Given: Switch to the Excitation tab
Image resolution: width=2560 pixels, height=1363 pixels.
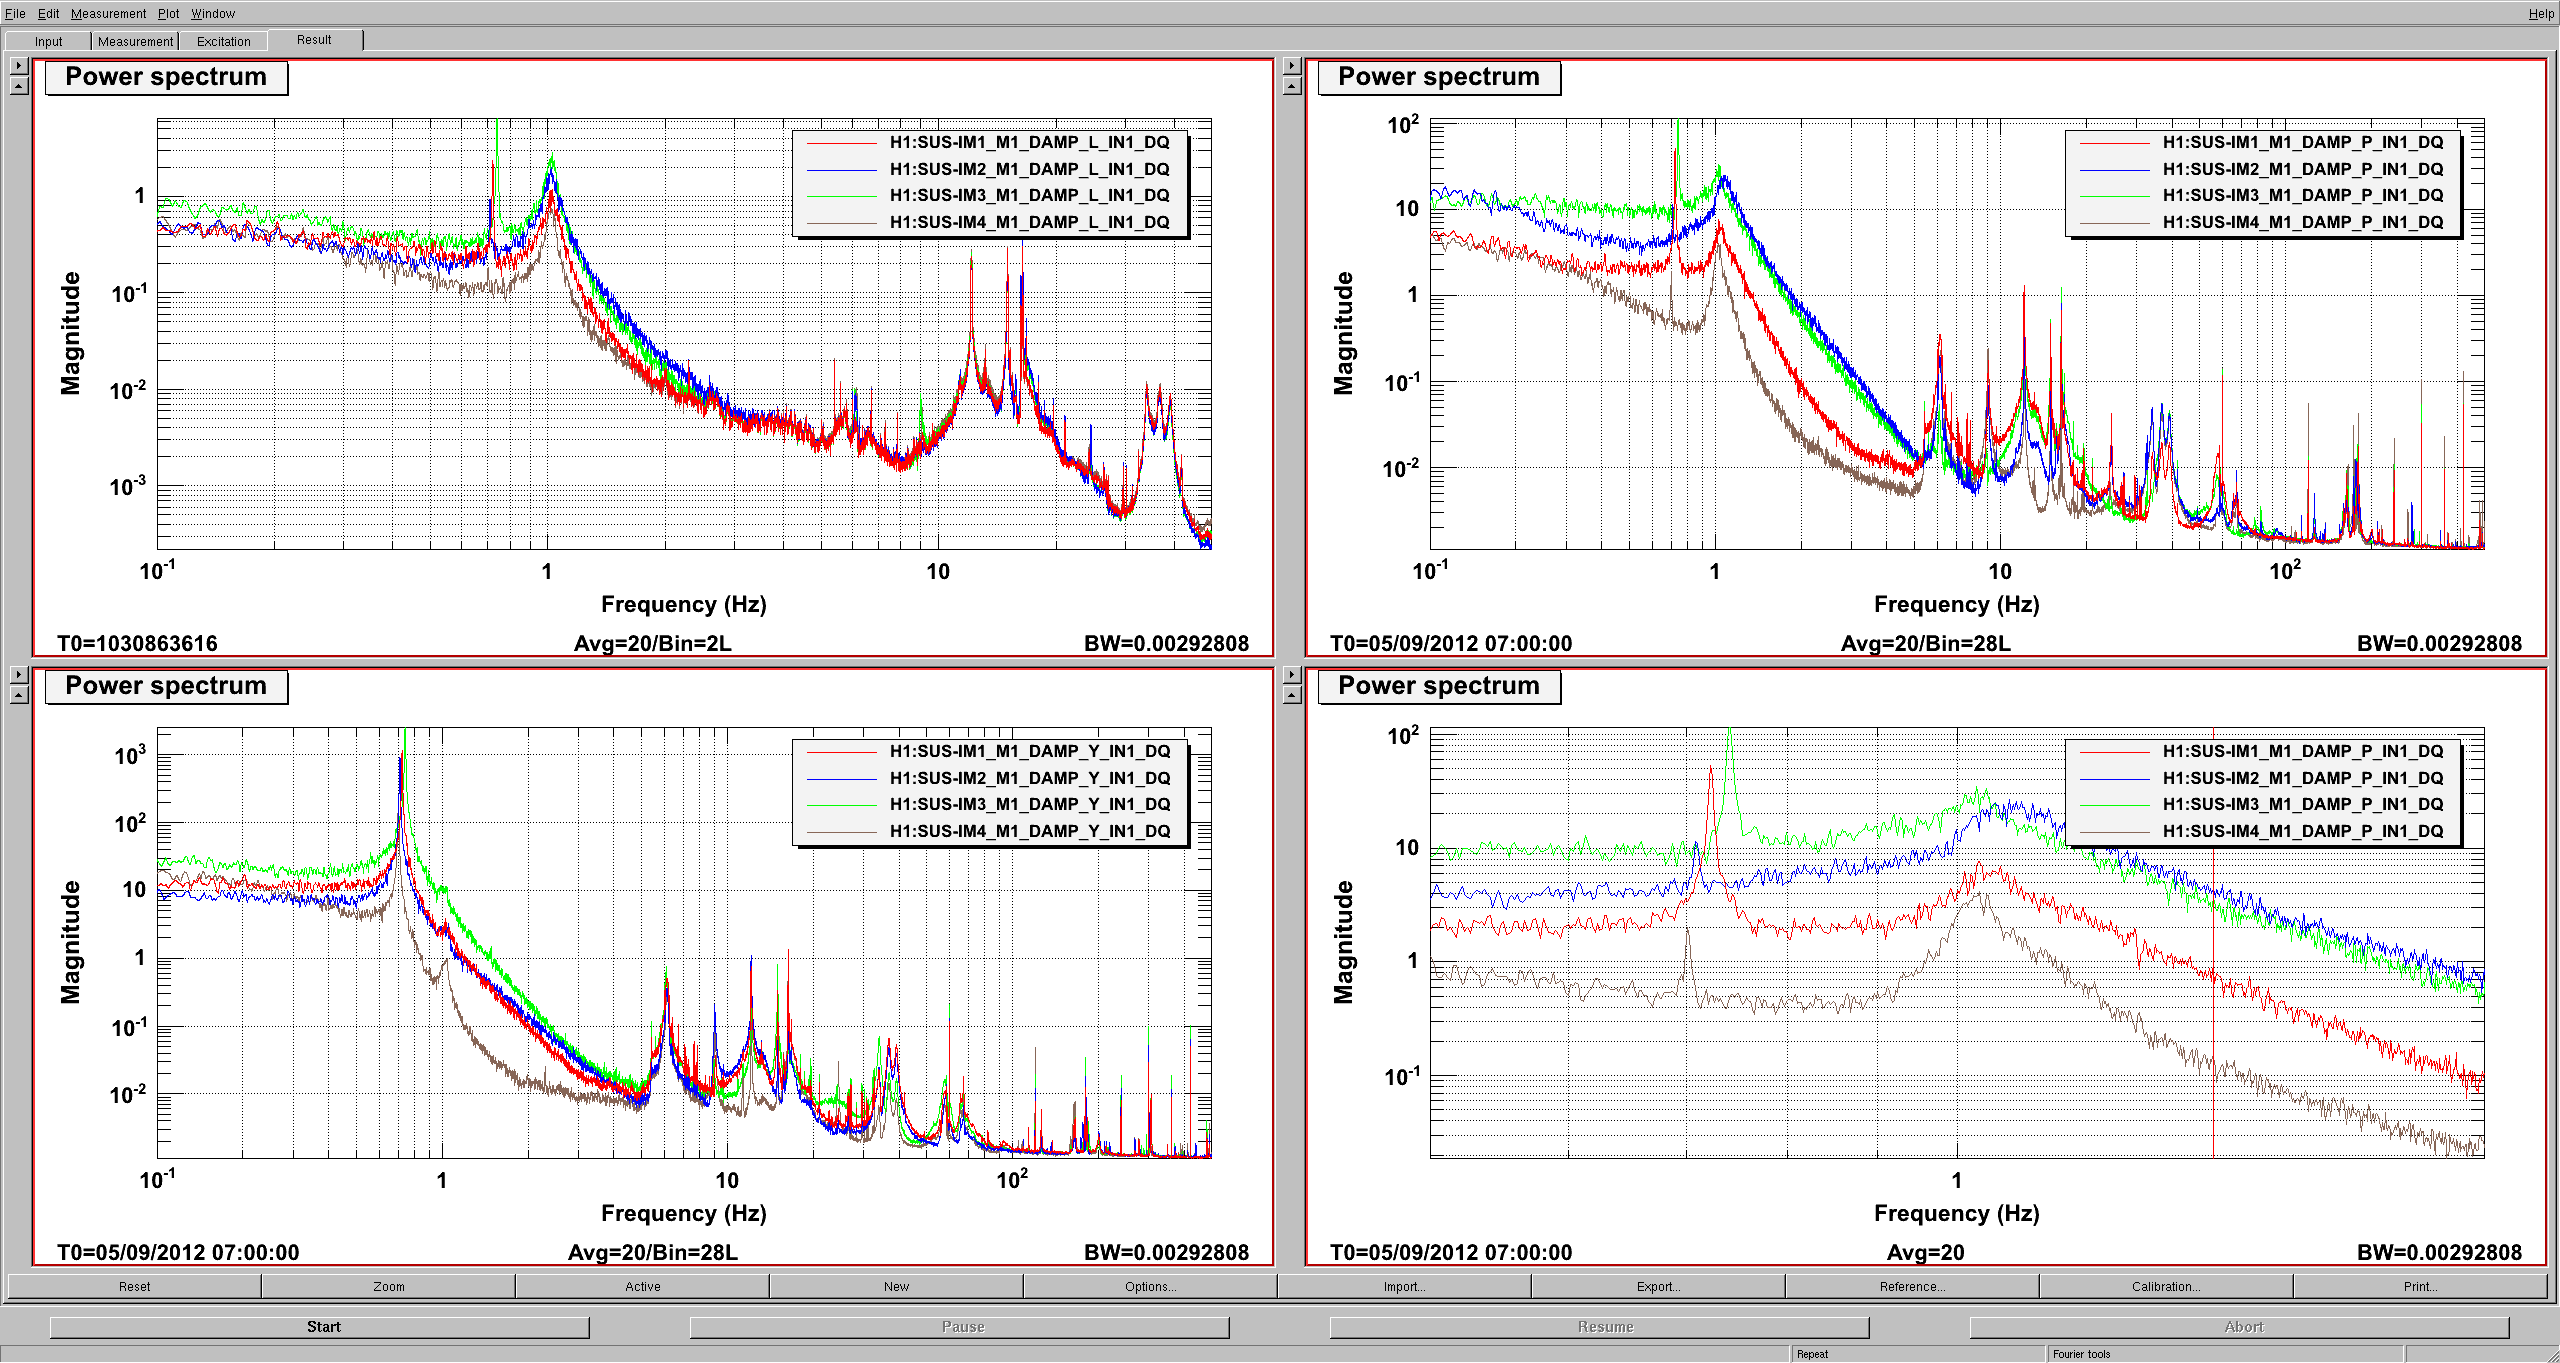Looking at the screenshot, I should [223, 41].
